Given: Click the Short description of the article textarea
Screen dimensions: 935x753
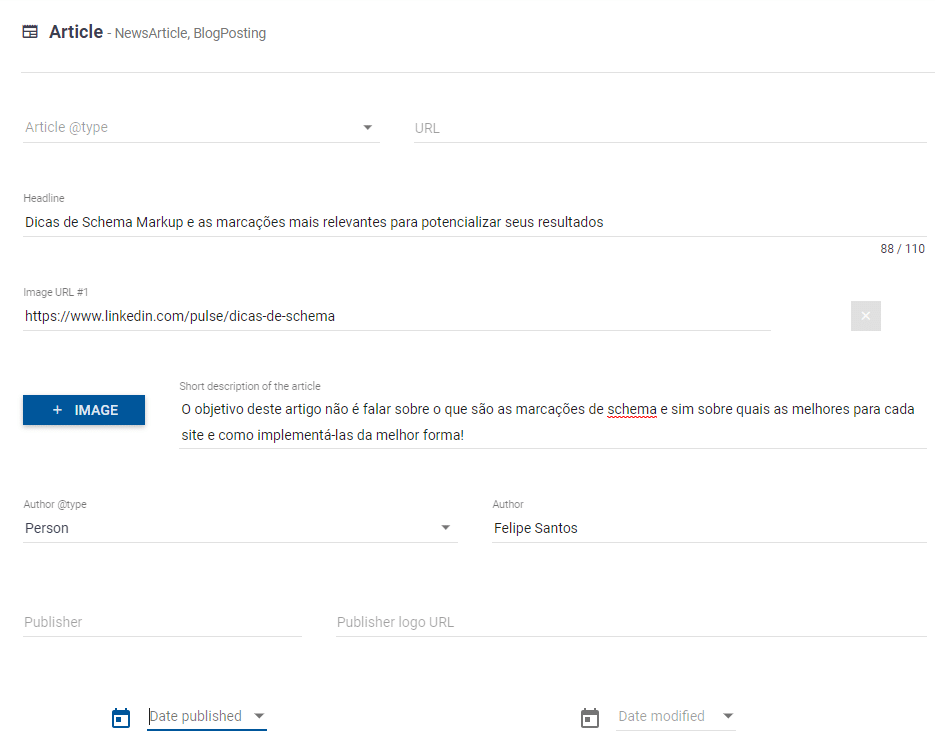Looking at the screenshot, I should (x=552, y=423).
